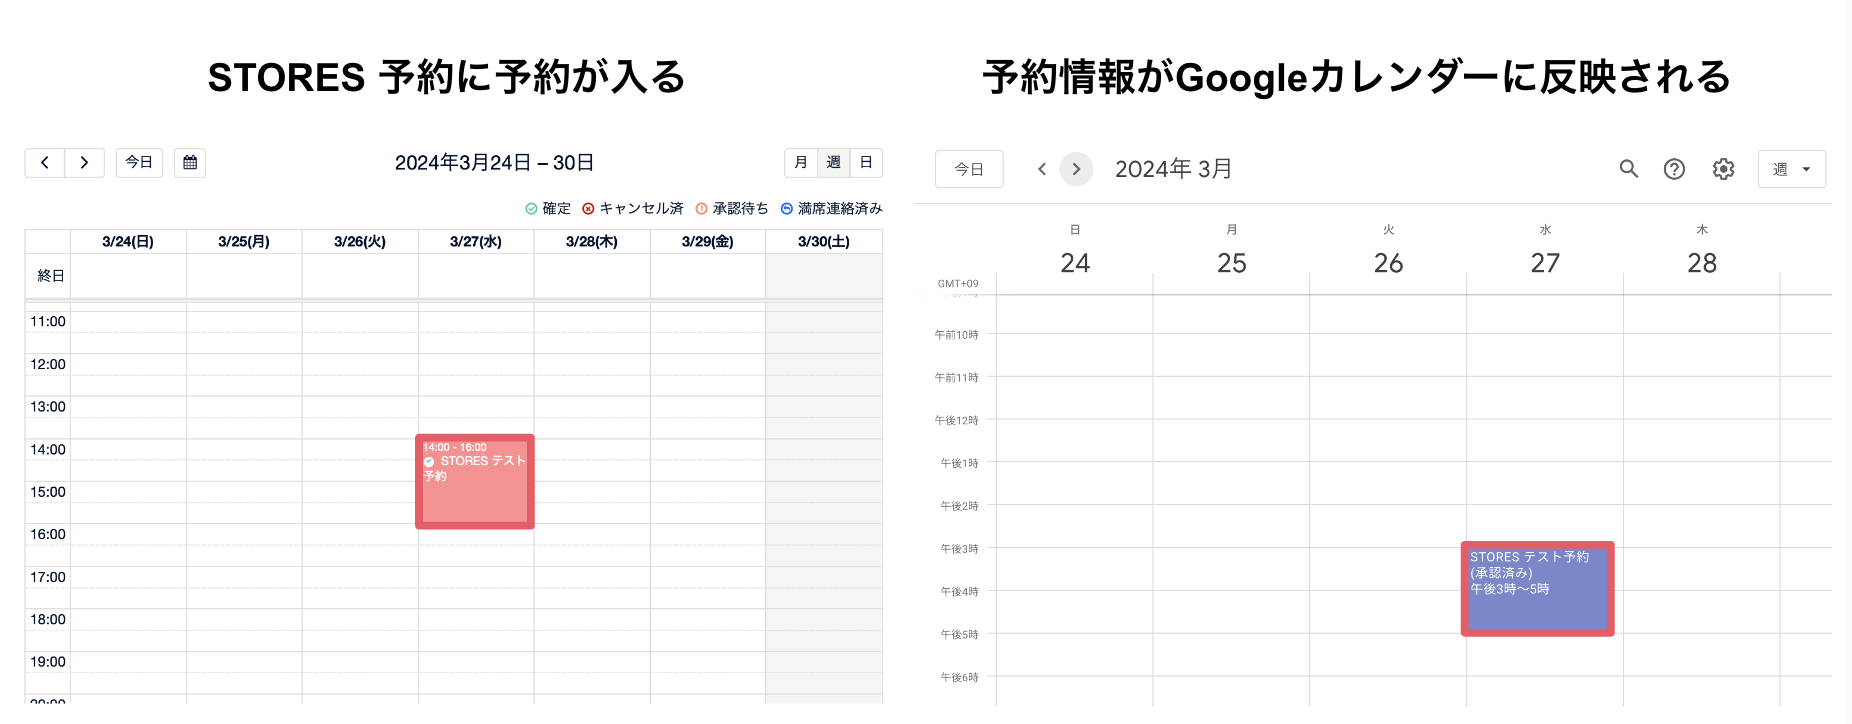The image size is (1852, 724).
Task: Click the 満席連絡済み legend icon
Action: pos(787,209)
